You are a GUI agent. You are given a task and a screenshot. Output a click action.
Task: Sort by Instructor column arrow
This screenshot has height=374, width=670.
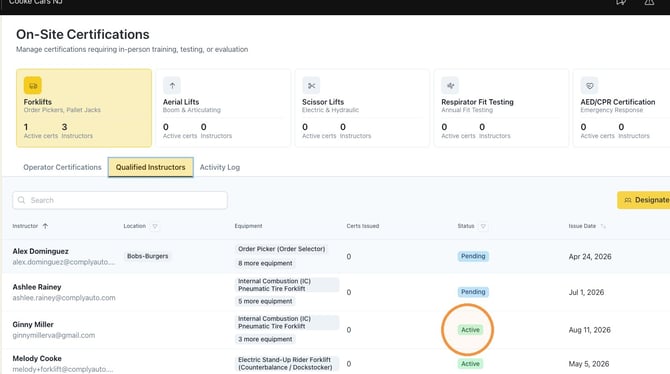[x=45, y=226]
